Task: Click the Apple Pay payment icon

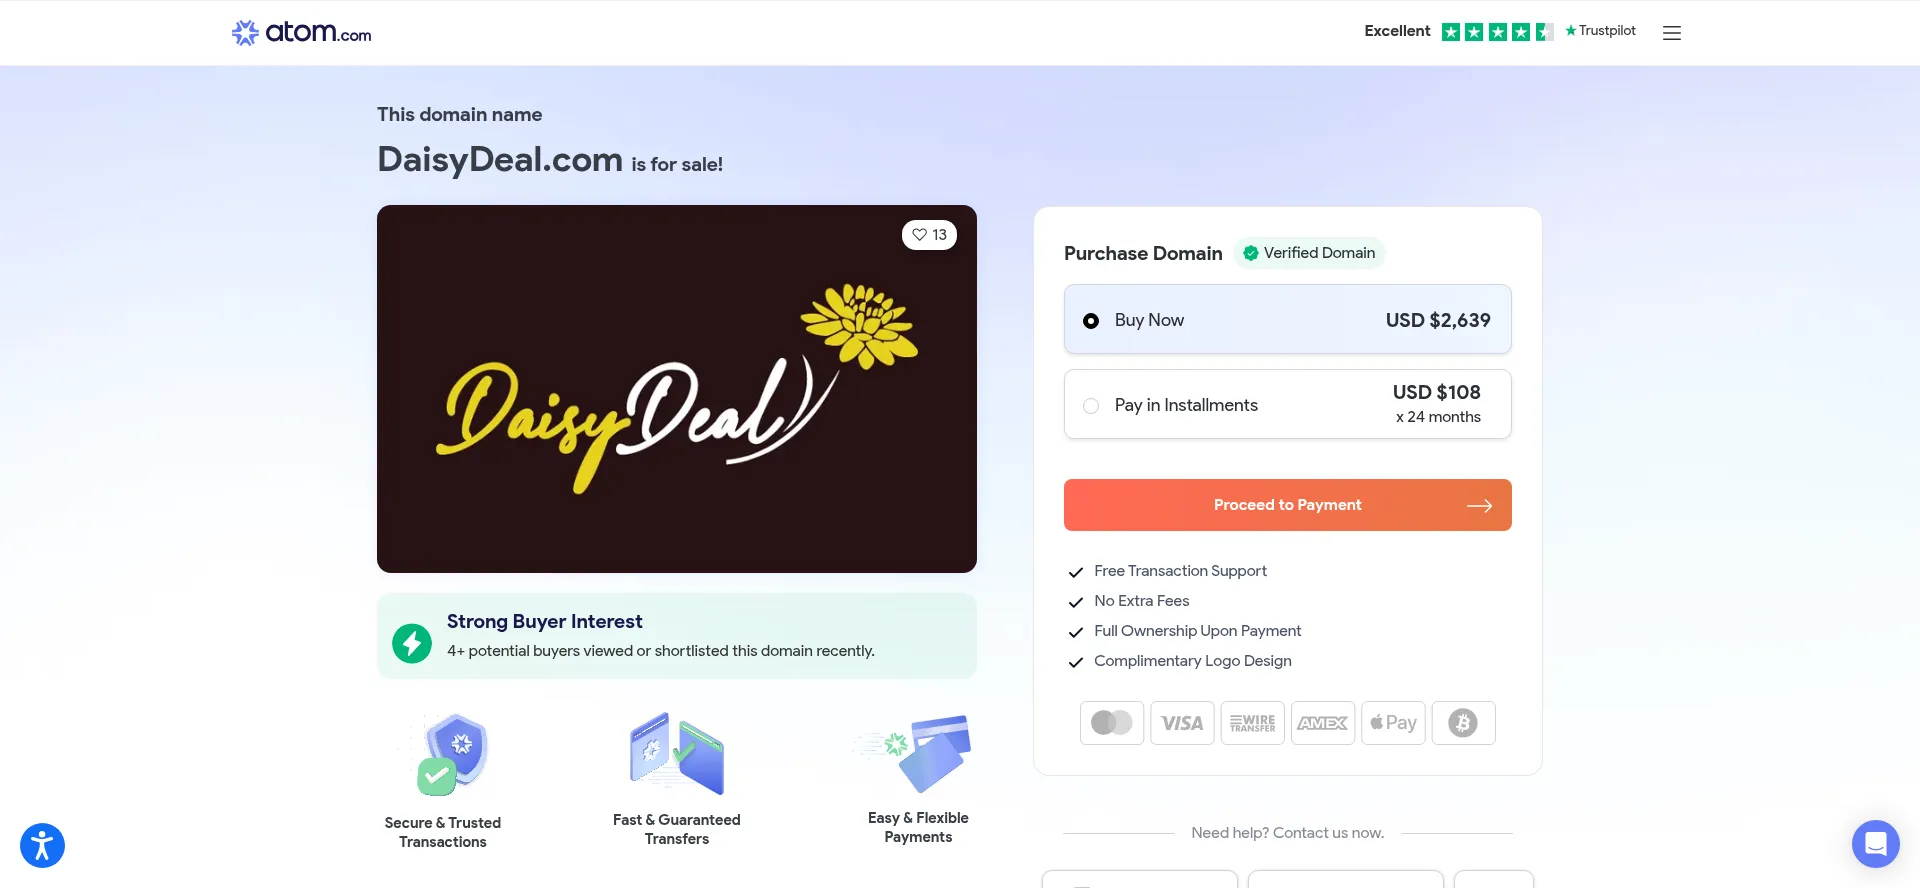Action: pos(1393,723)
